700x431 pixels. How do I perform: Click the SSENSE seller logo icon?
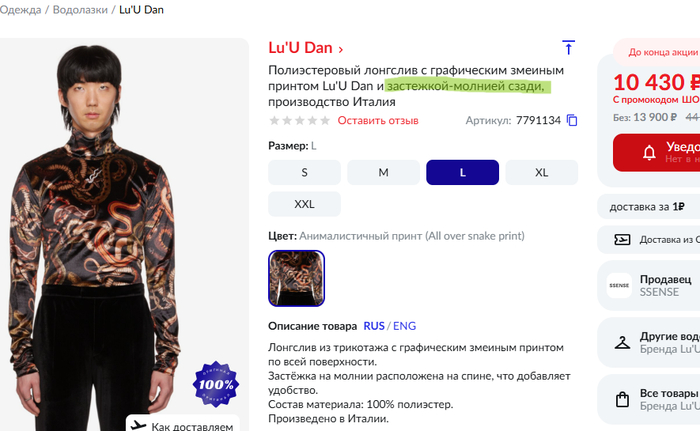pos(619,285)
